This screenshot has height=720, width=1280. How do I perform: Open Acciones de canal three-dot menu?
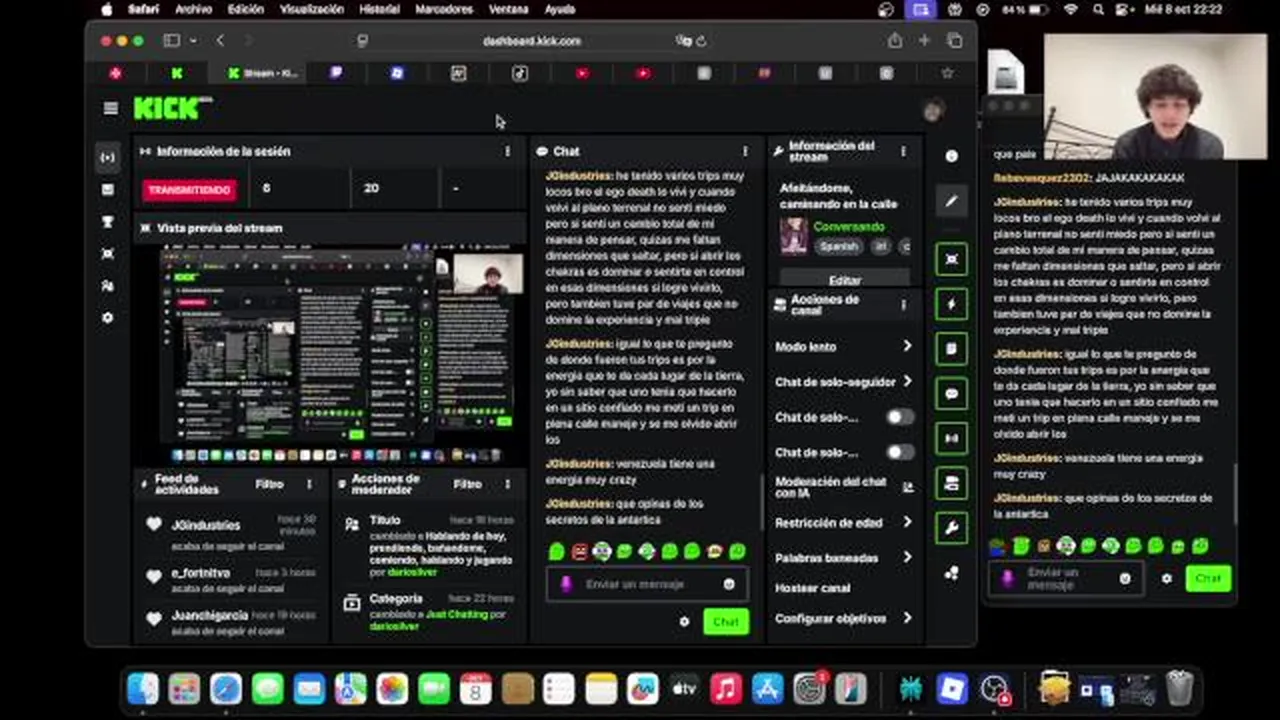(x=903, y=305)
